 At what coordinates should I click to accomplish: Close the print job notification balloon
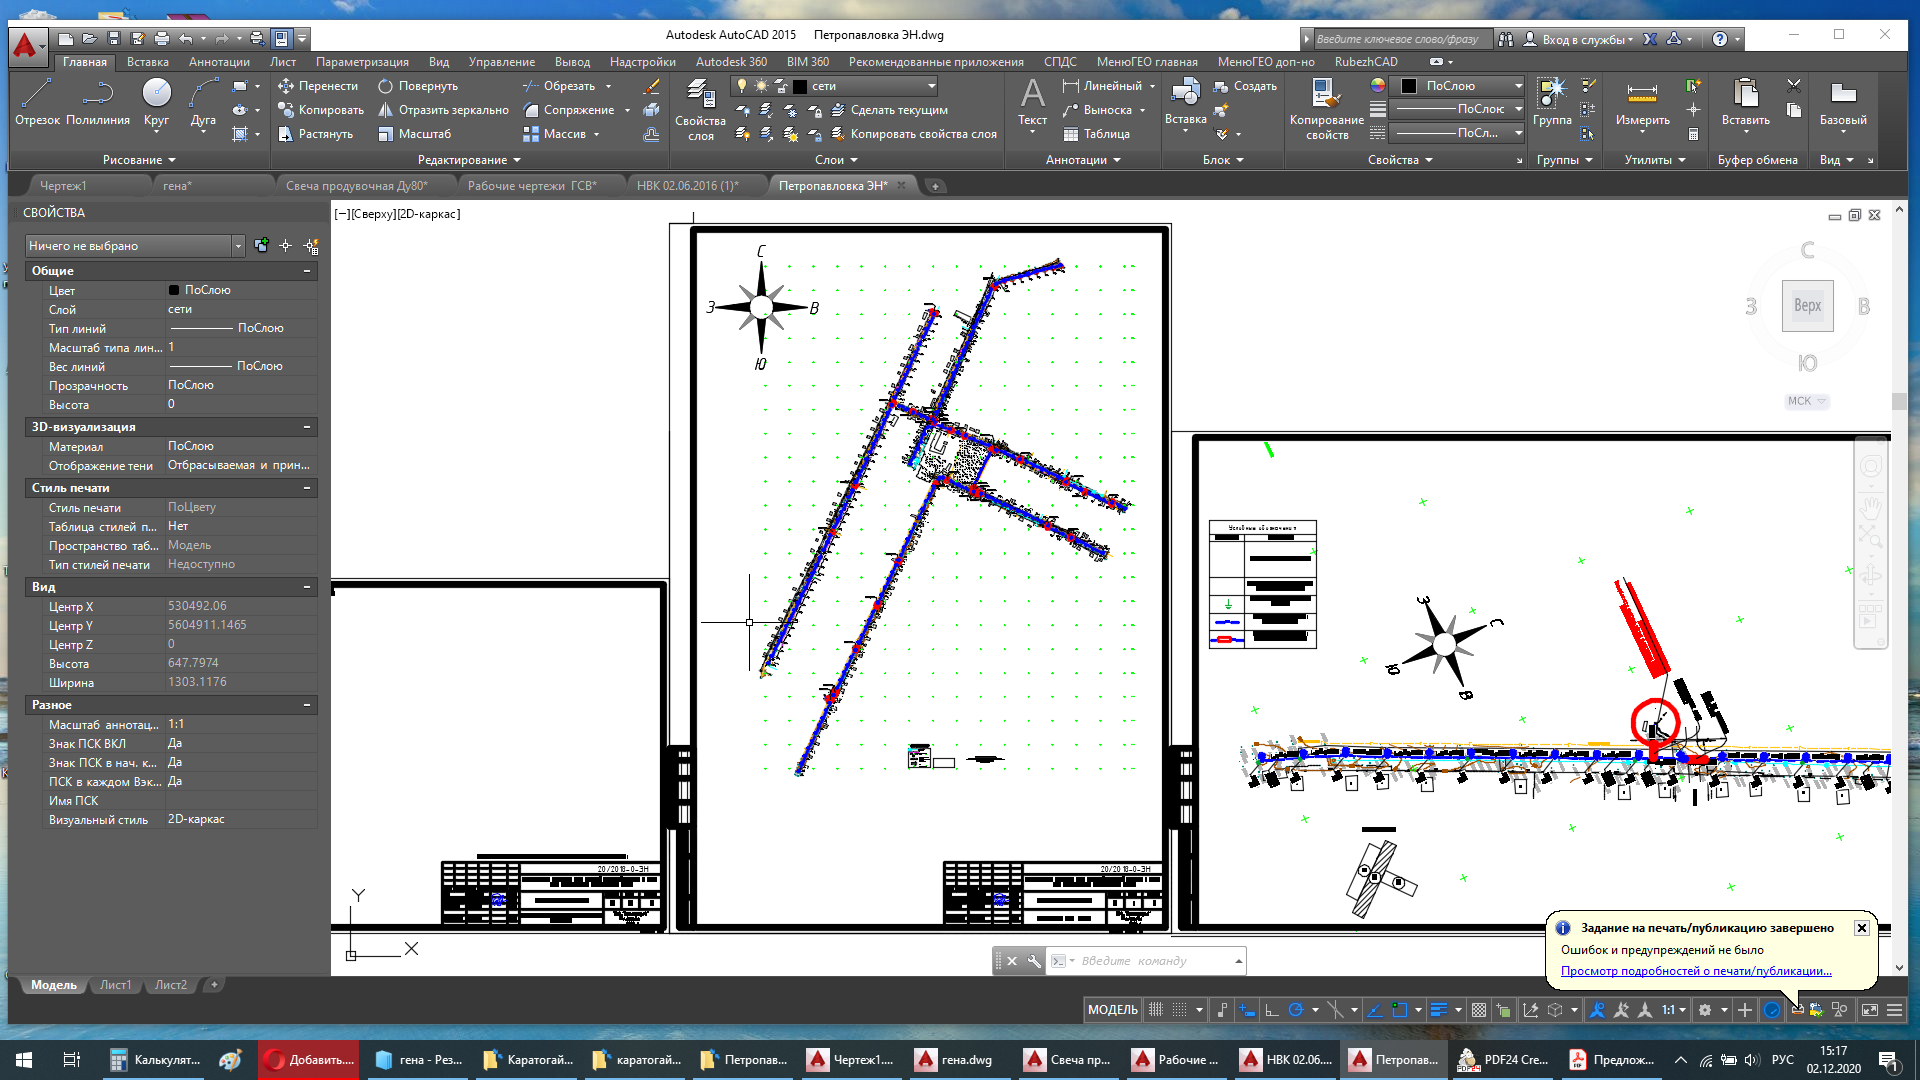coord(1862,928)
